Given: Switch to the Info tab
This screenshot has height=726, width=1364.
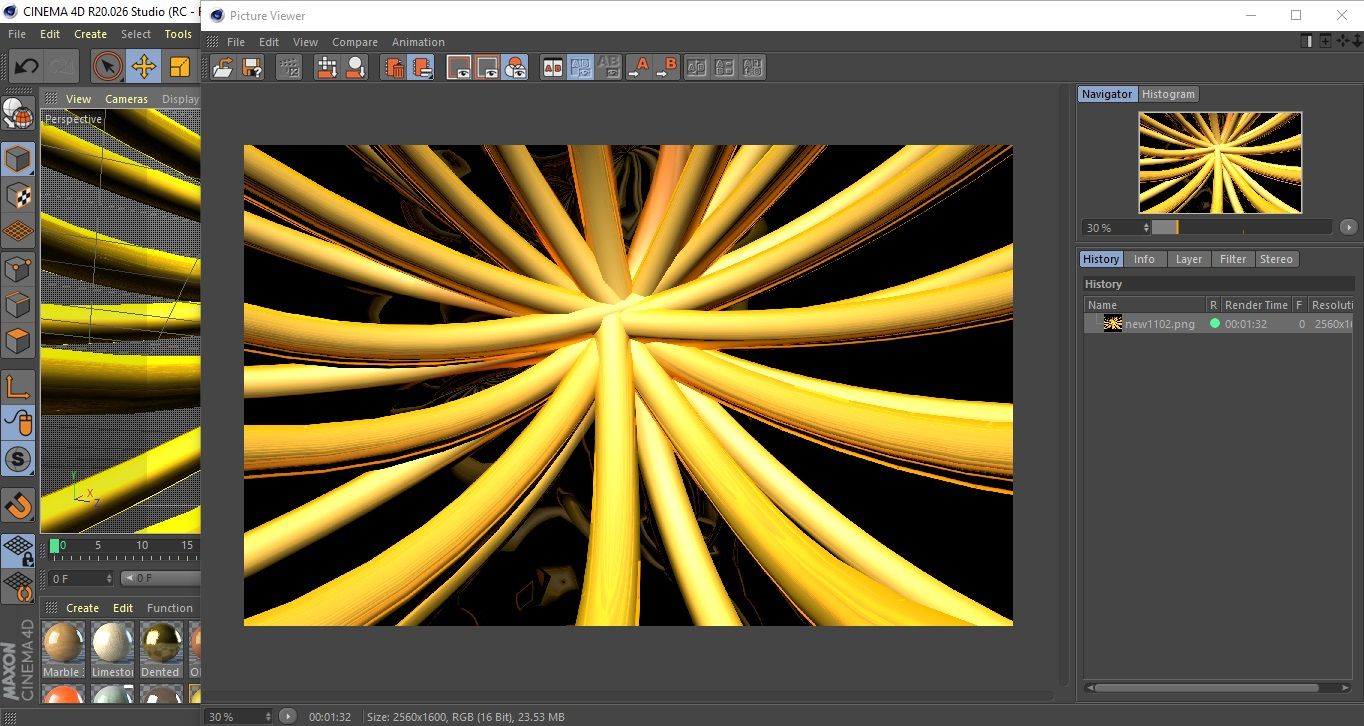Looking at the screenshot, I should tap(1144, 259).
